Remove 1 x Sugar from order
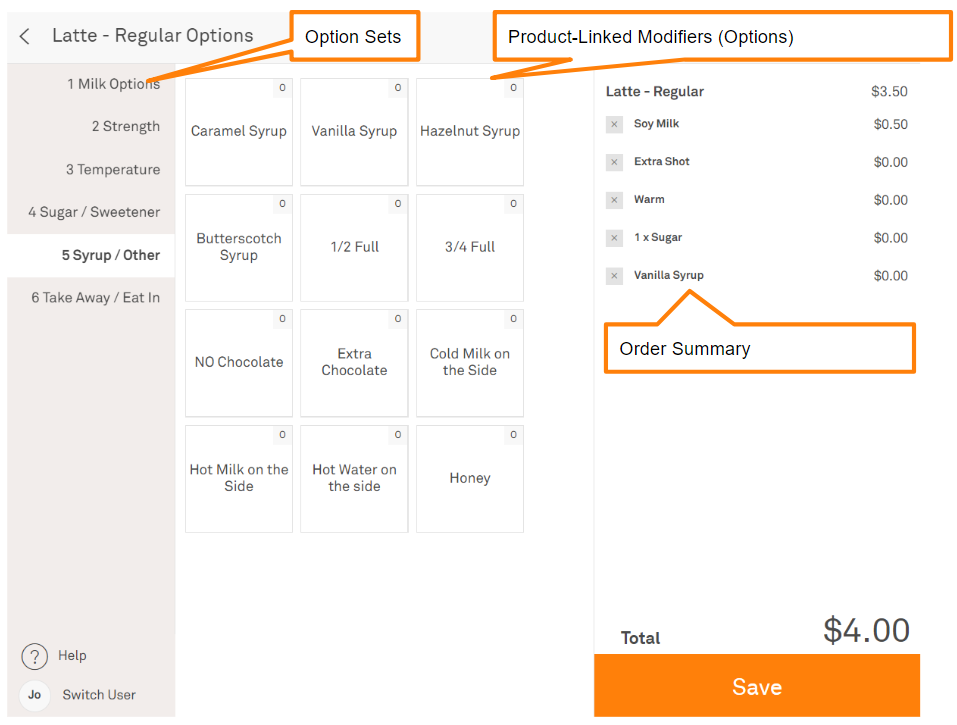This screenshot has width=957, height=725. coord(614,238)
